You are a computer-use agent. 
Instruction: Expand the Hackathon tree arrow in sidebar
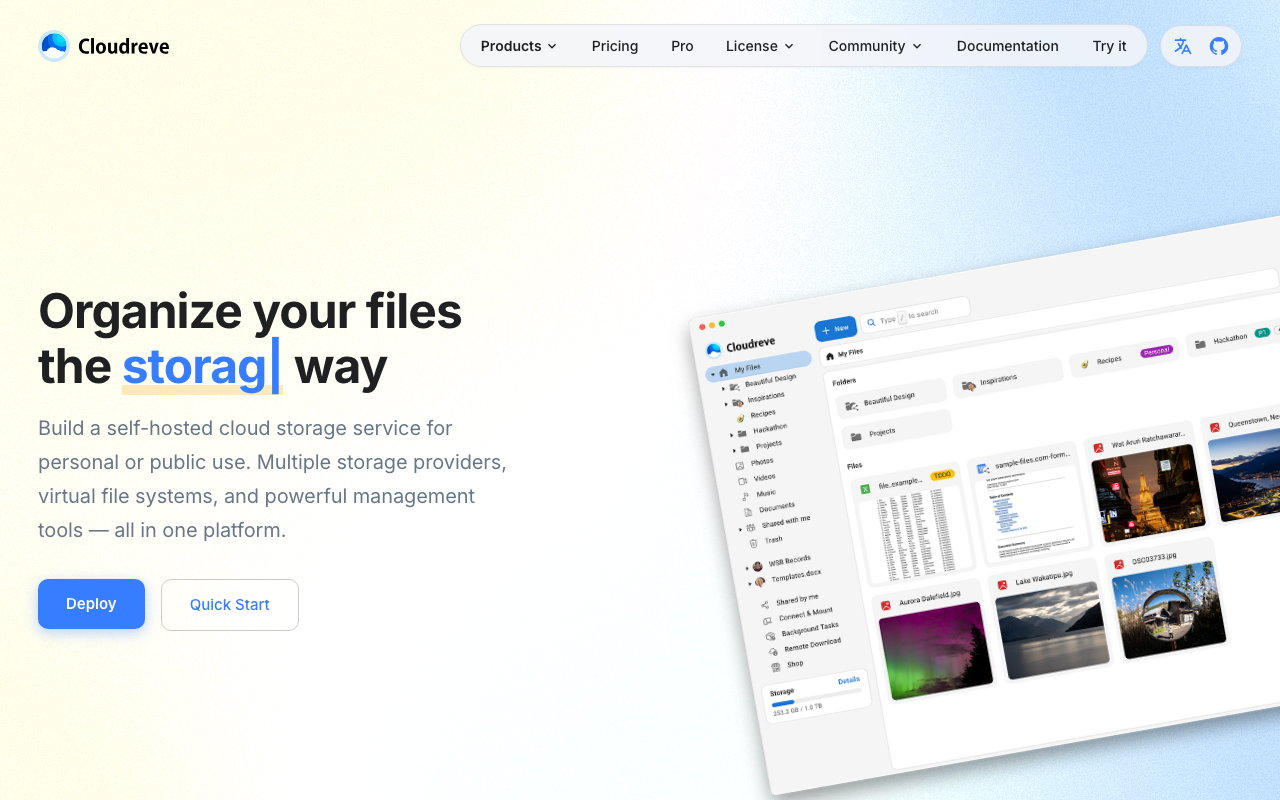(x=731, y=435)
